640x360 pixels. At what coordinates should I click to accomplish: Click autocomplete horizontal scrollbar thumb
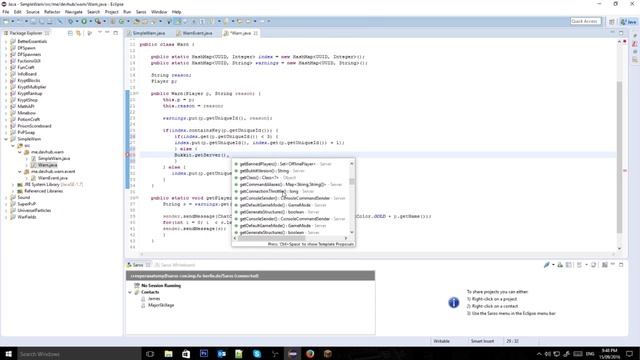pyautogui.click(x=271, y=238)
